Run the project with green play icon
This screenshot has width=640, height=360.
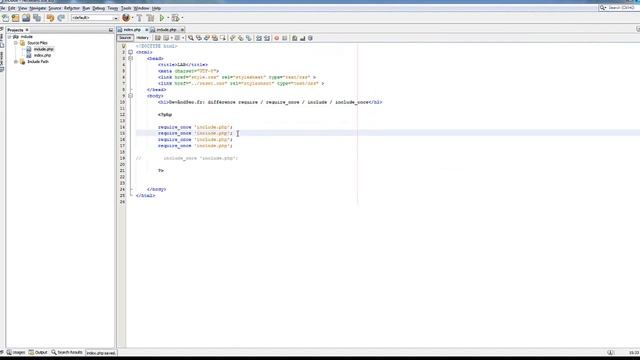(162, 18)
